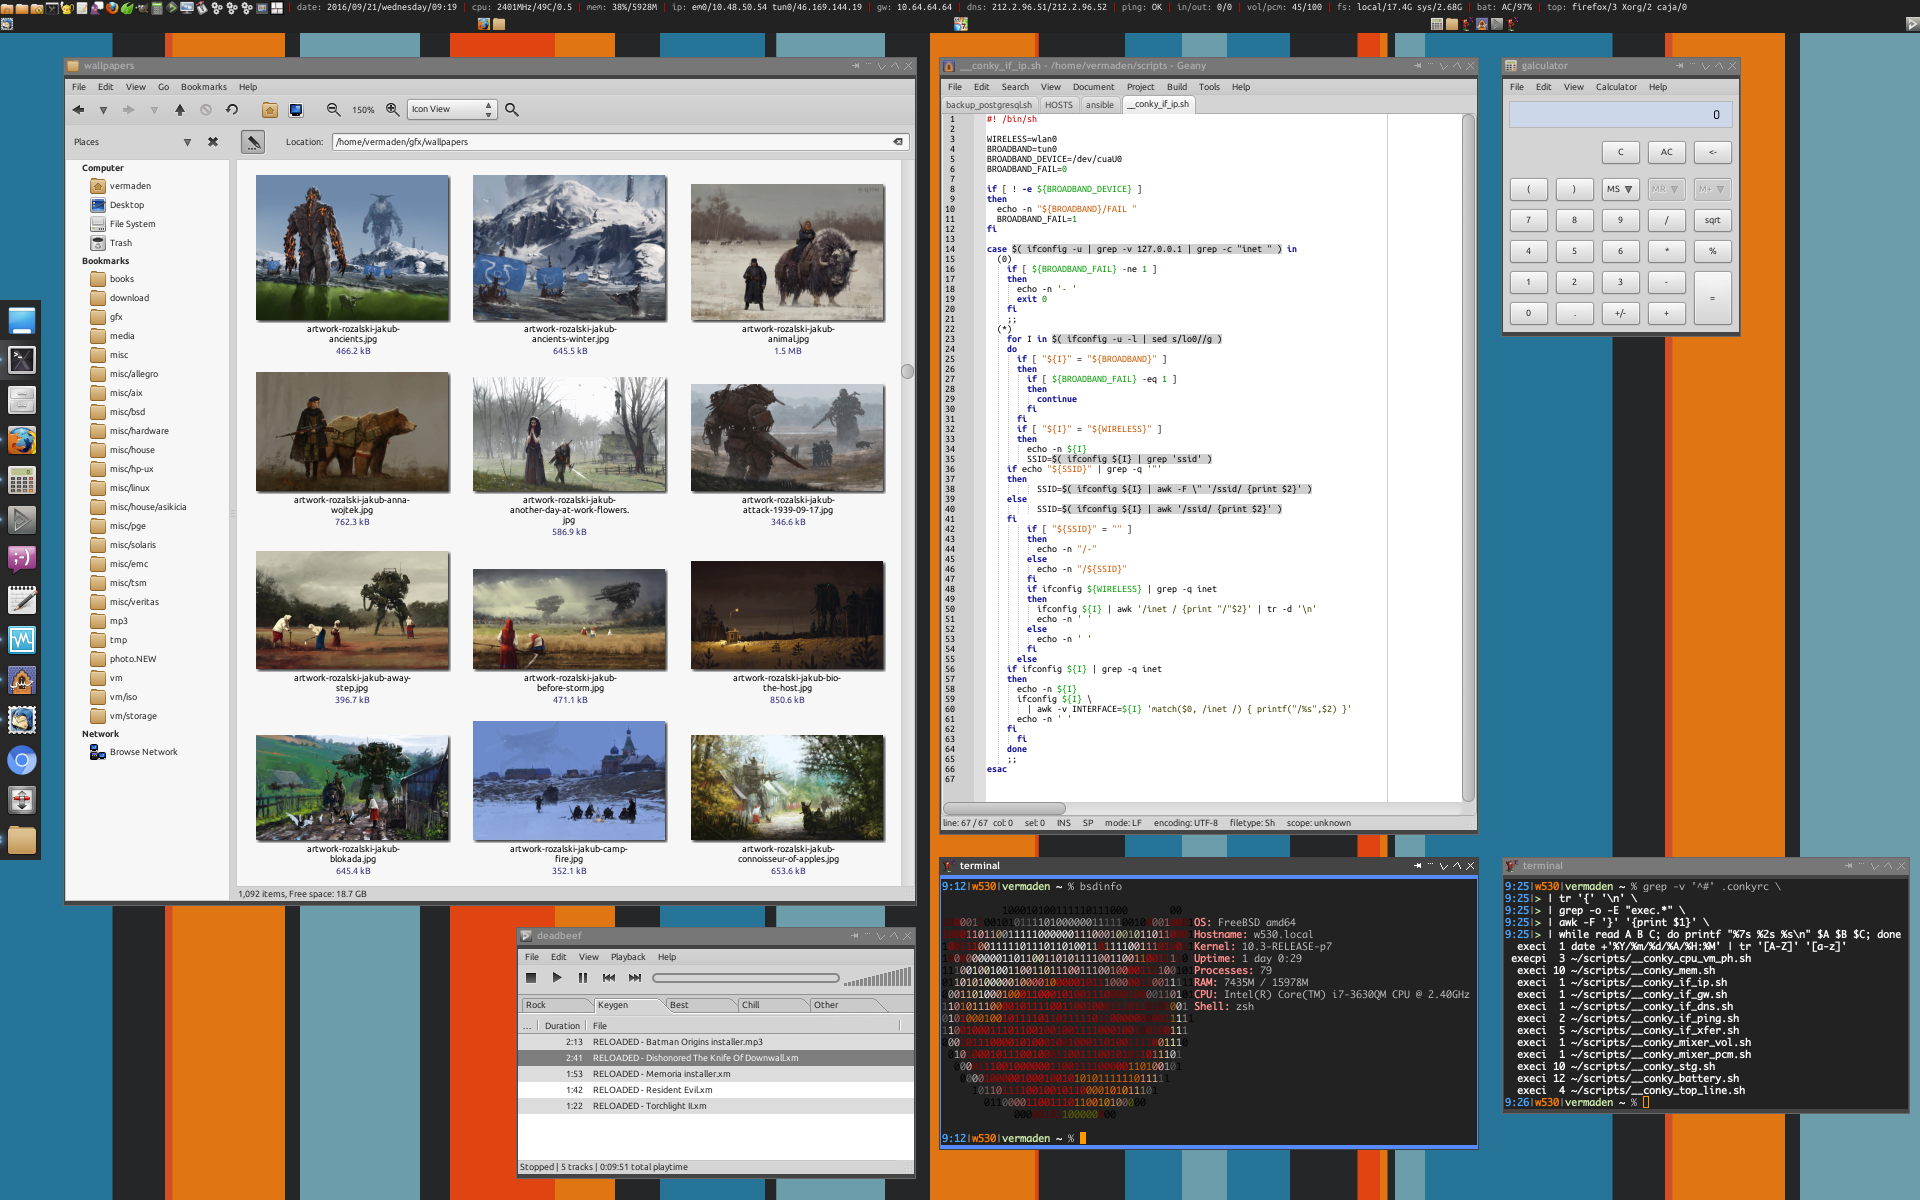
Task: Click the Geany horizontal scrollbar
Action: coord(1004,808)
